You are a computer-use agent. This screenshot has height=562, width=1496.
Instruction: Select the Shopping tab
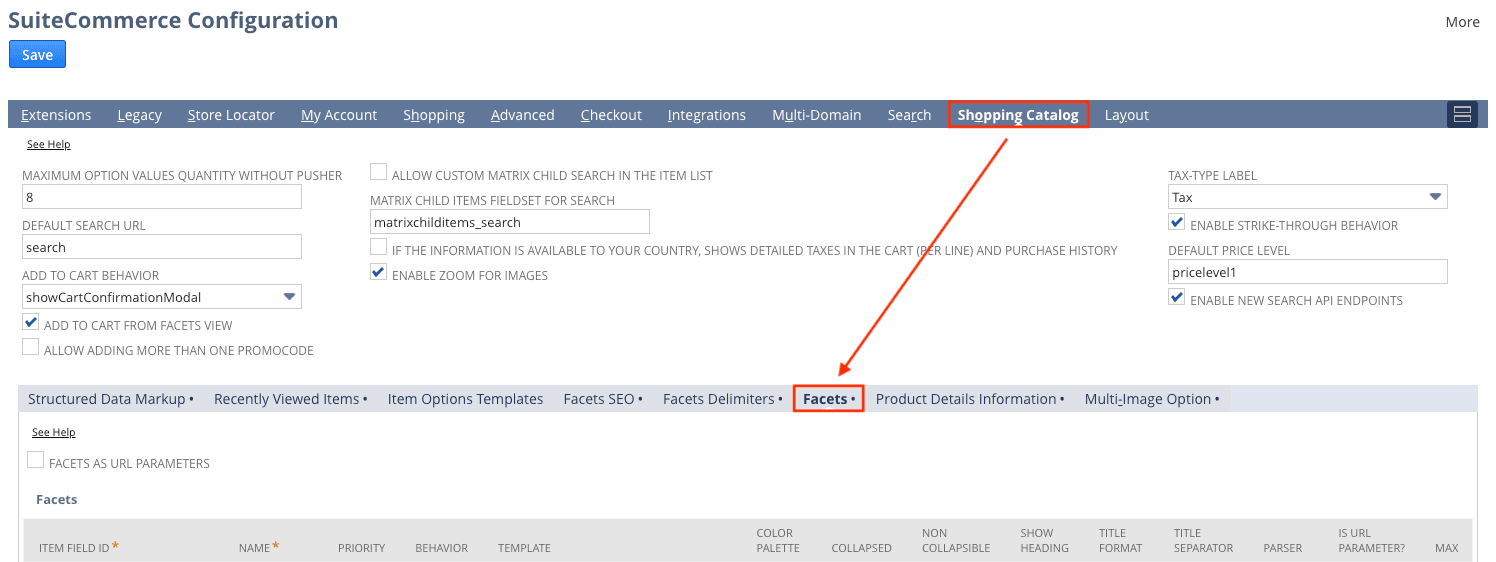click(434, 115)
